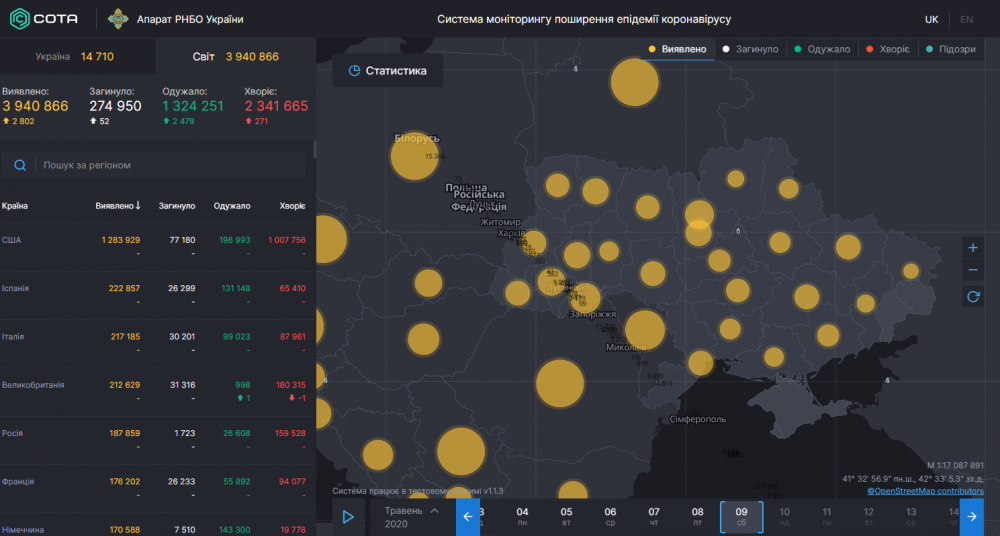The width and height of the screenshot is (1000, 536).
Task: Open OpenStreetMap contributors link
Action: pos(925,491)
